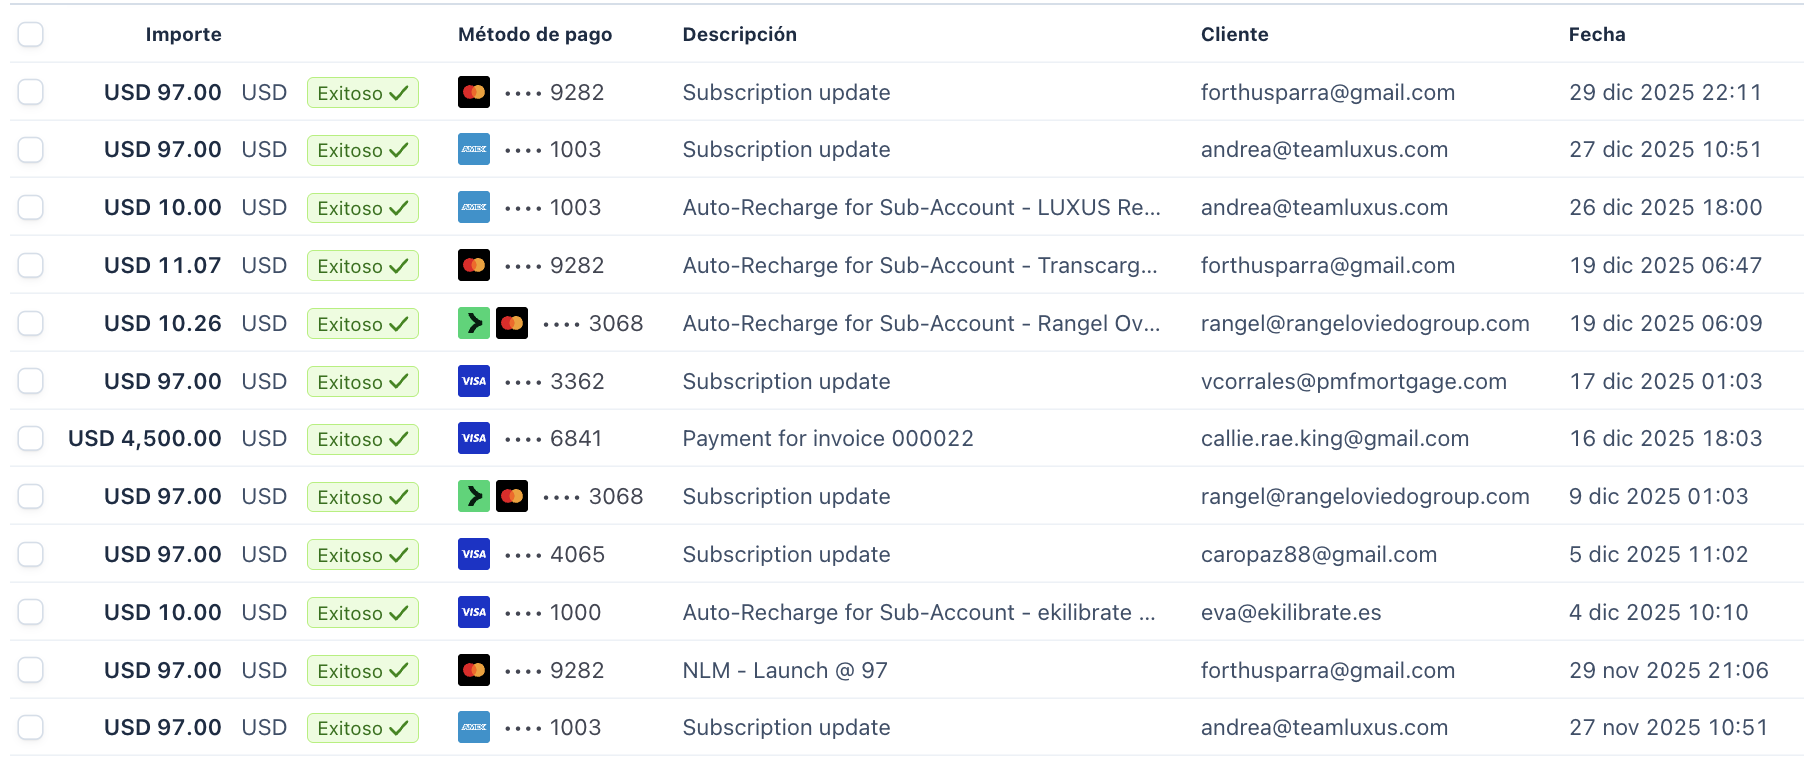Select all rows with the header checkbox
The width and height of the screenshot is (1804, 762).
31,34
